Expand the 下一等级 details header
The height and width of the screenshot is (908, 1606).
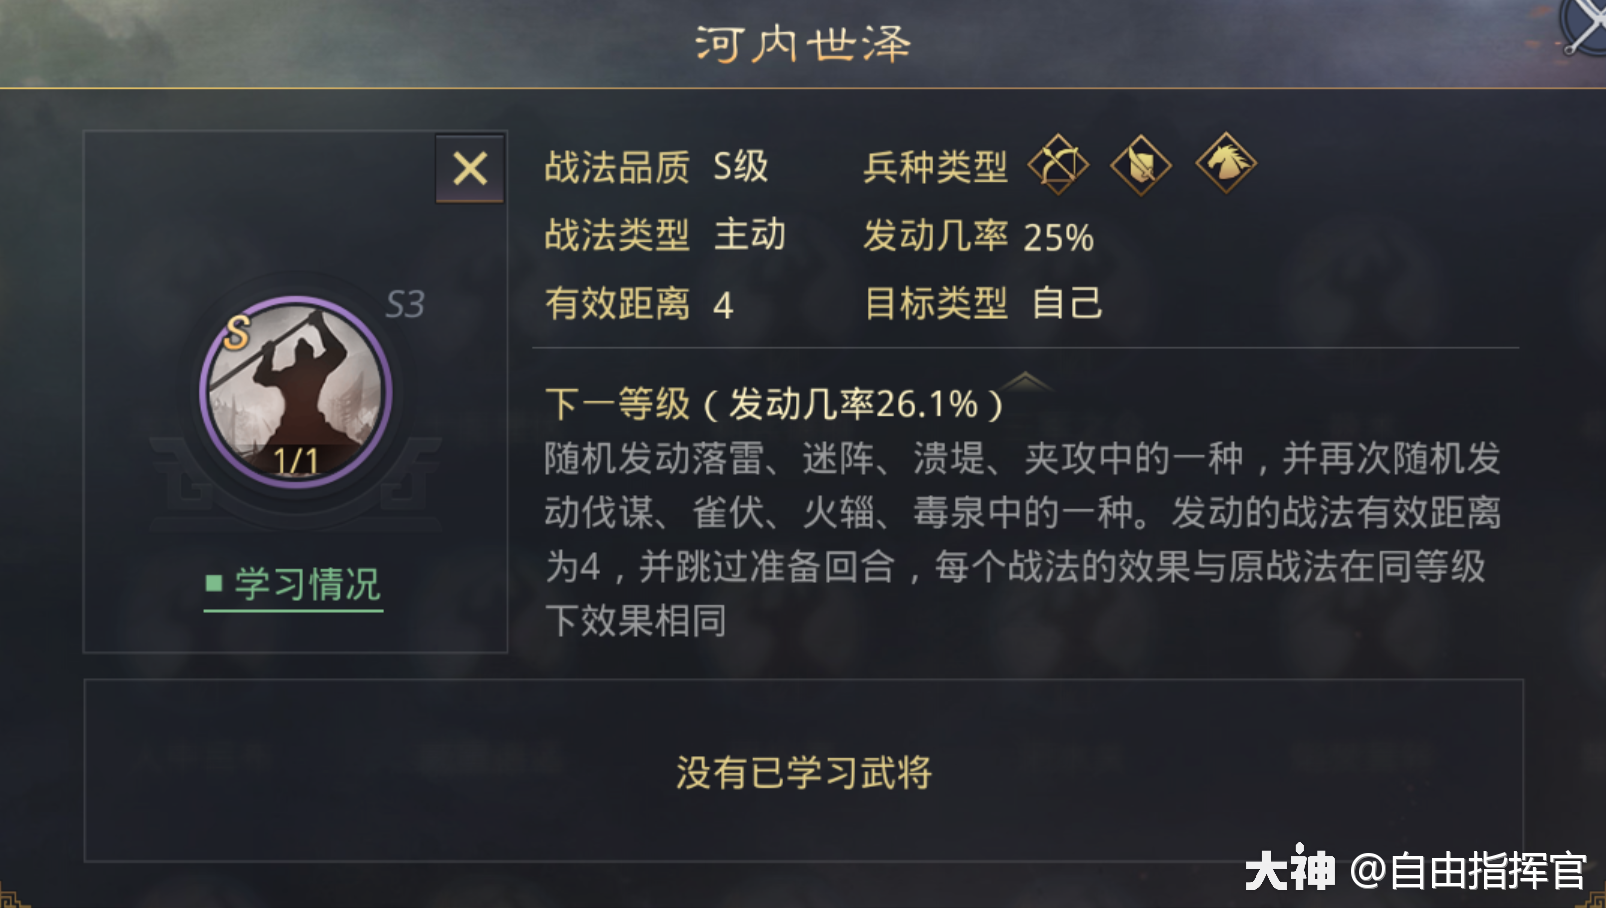tap(770, 403)
